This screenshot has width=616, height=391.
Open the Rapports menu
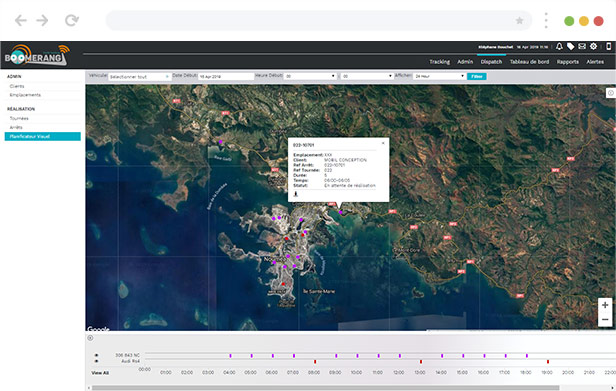pos(568,62)
